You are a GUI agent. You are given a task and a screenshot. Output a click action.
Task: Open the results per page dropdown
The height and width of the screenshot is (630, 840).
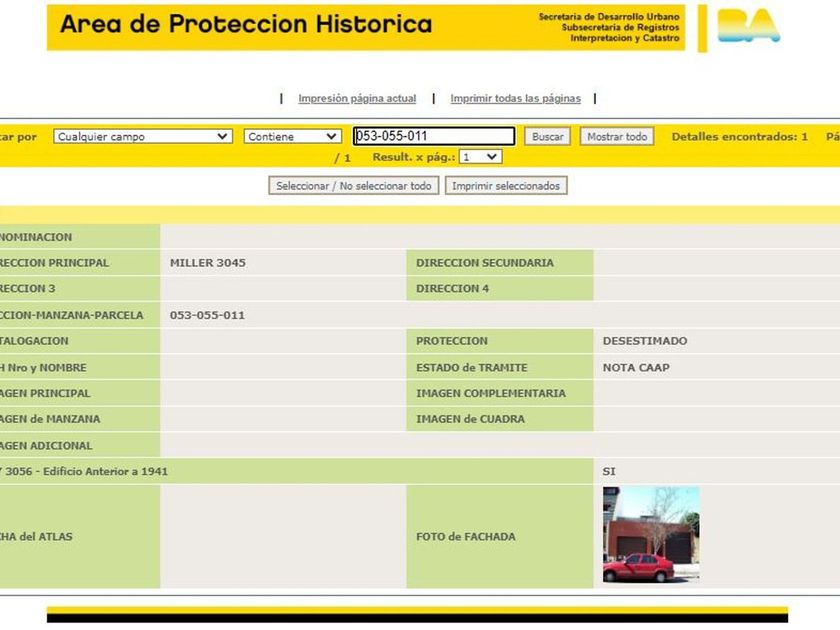coord(481,157)
